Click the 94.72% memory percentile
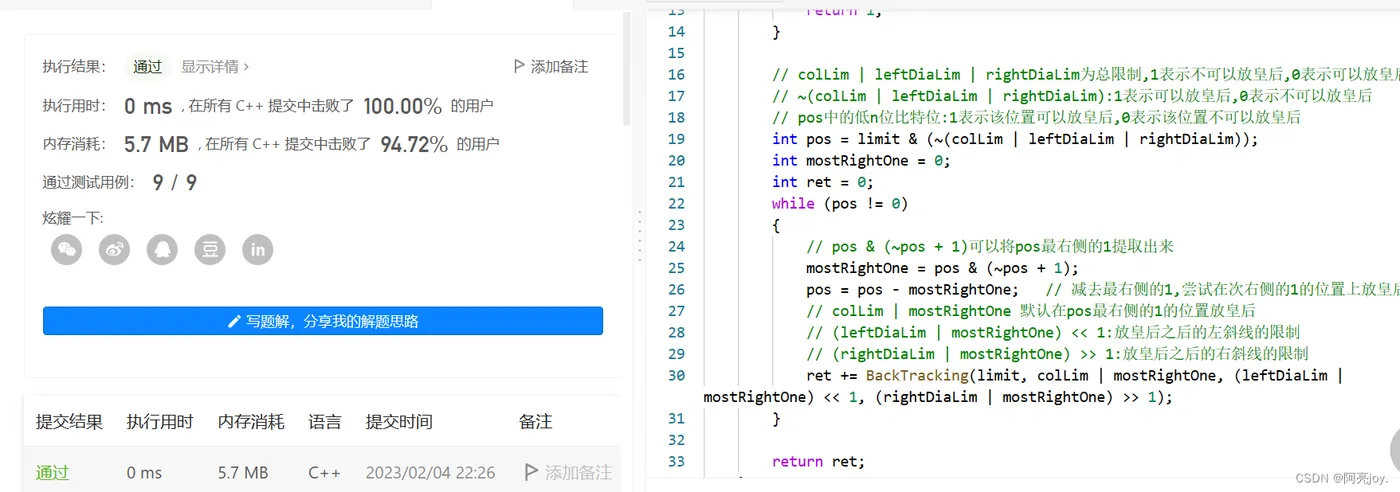This screenshot has width=1400, height=492. (x=414, y=144)
